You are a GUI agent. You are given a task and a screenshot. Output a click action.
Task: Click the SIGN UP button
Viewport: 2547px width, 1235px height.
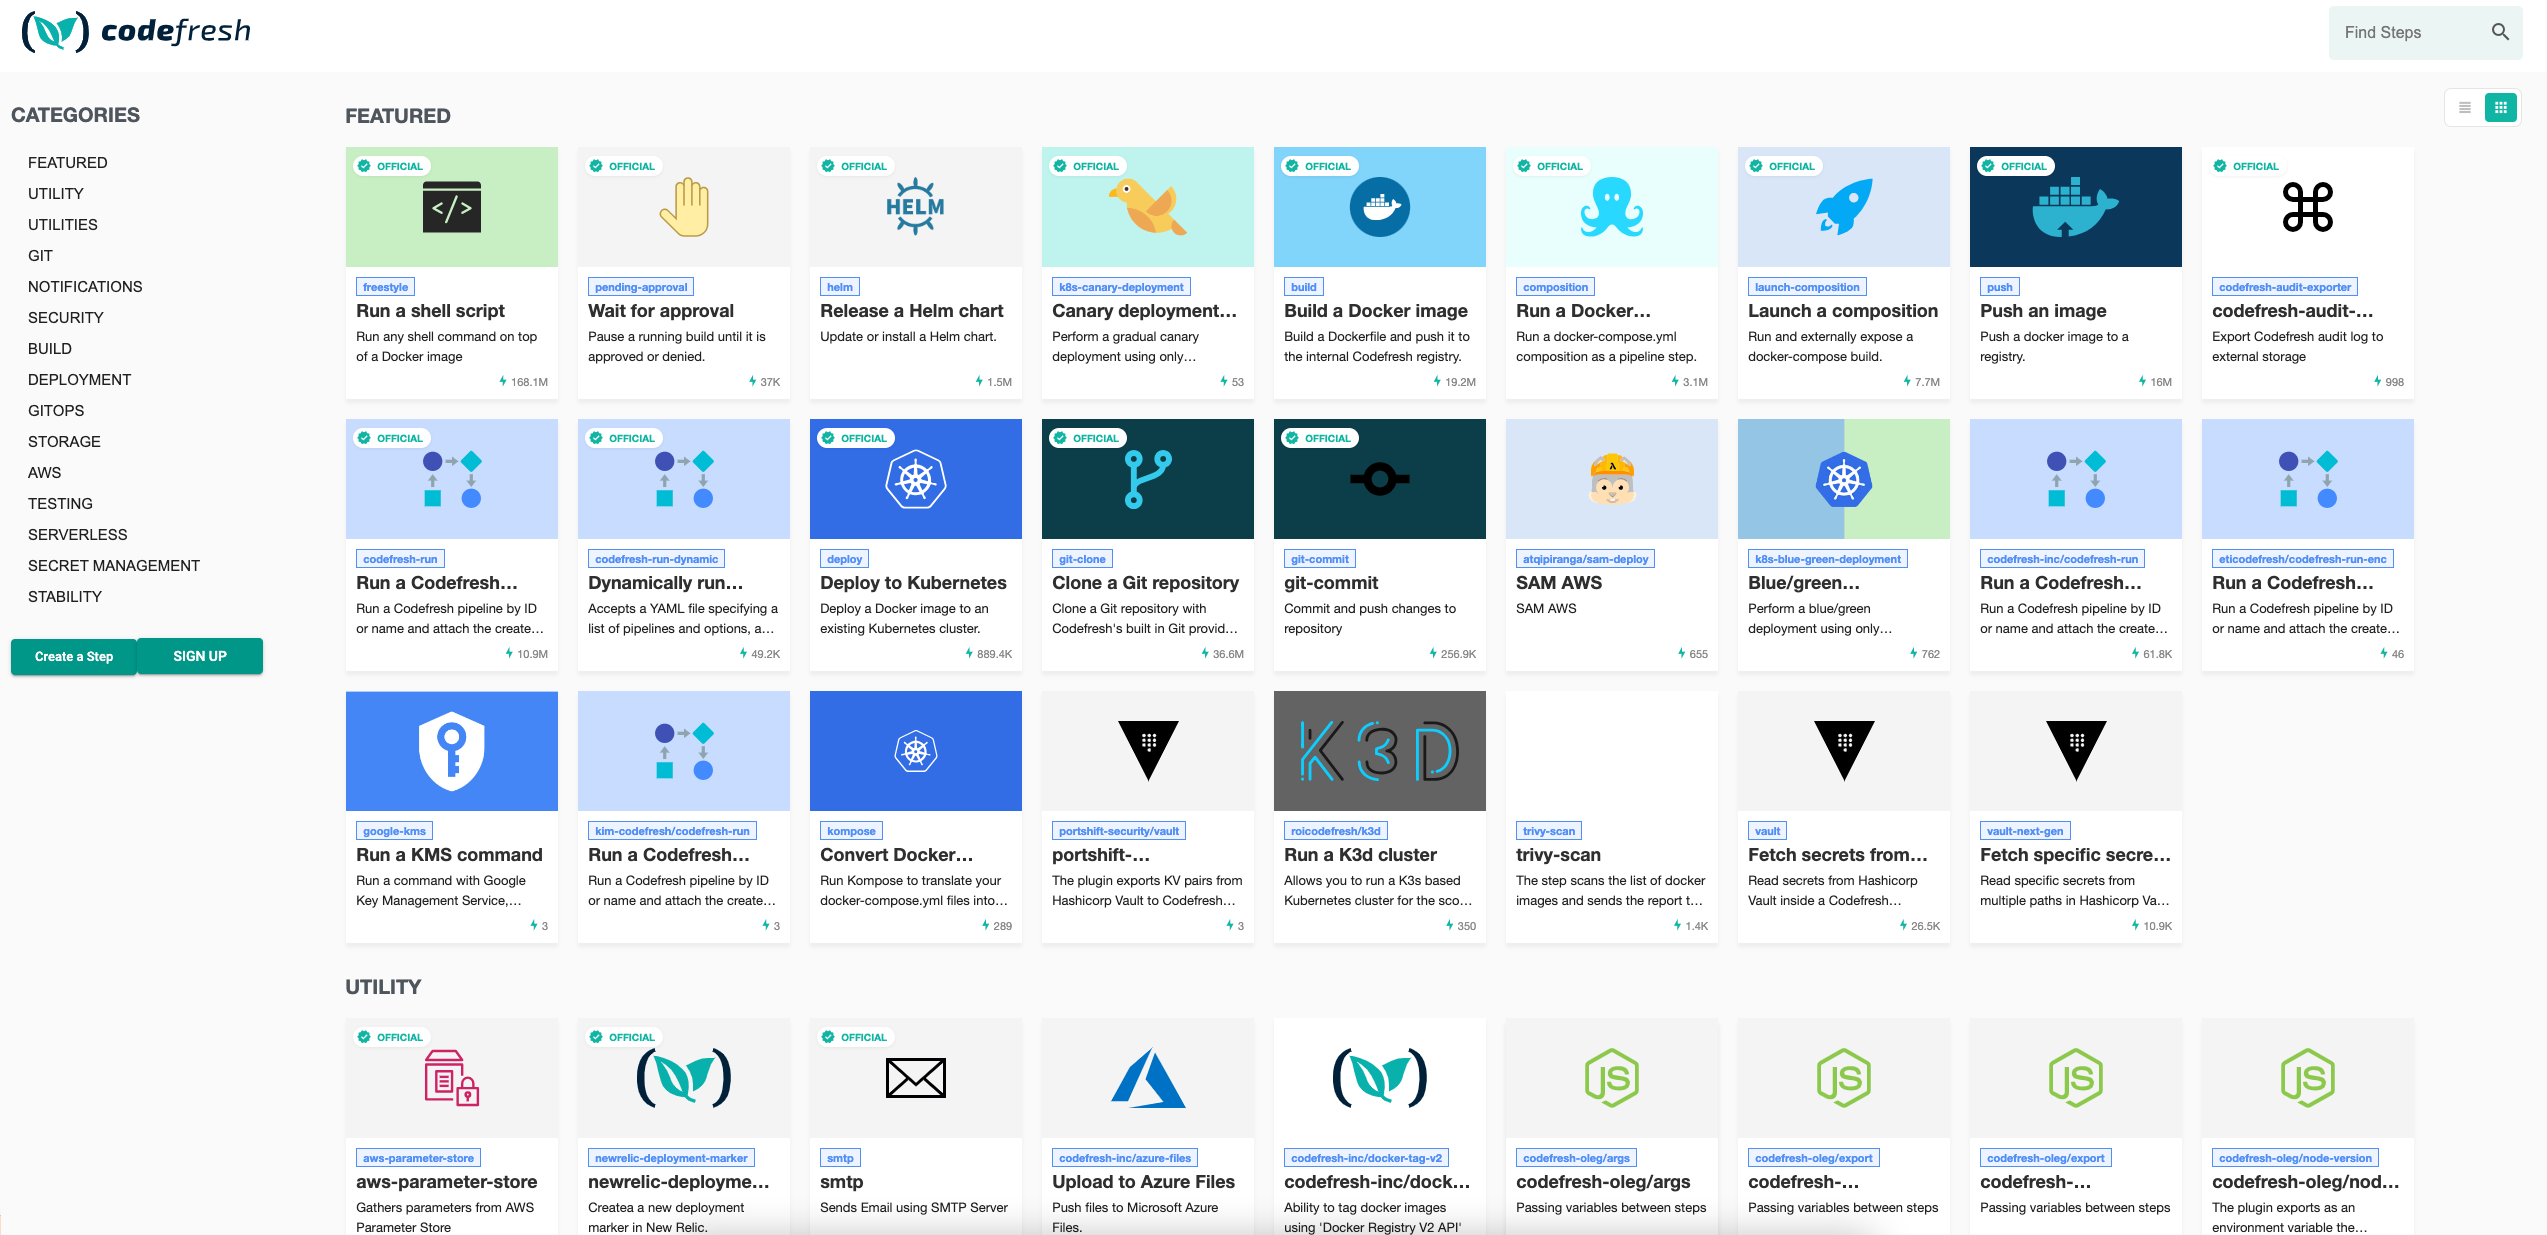200,656
